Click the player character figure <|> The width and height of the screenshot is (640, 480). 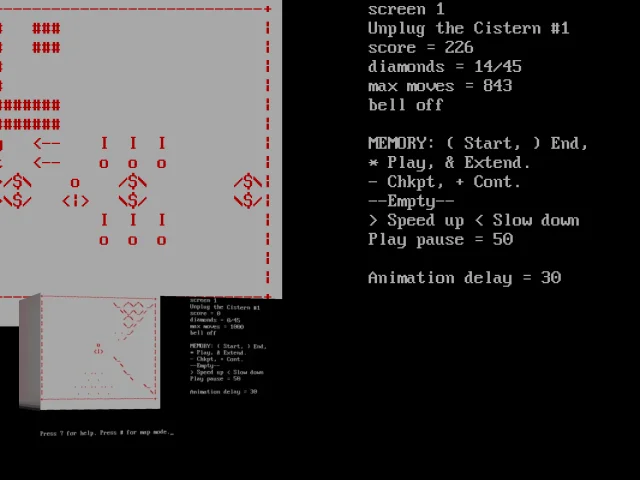[75, 192]
